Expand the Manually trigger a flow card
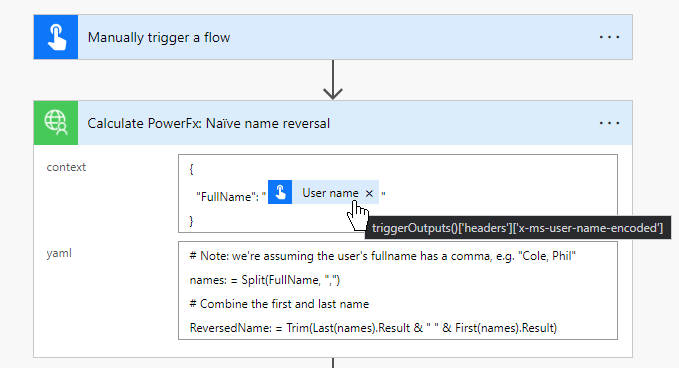Image resolution: width=679 pixels, height=368 pixels. tap(333, 37)
